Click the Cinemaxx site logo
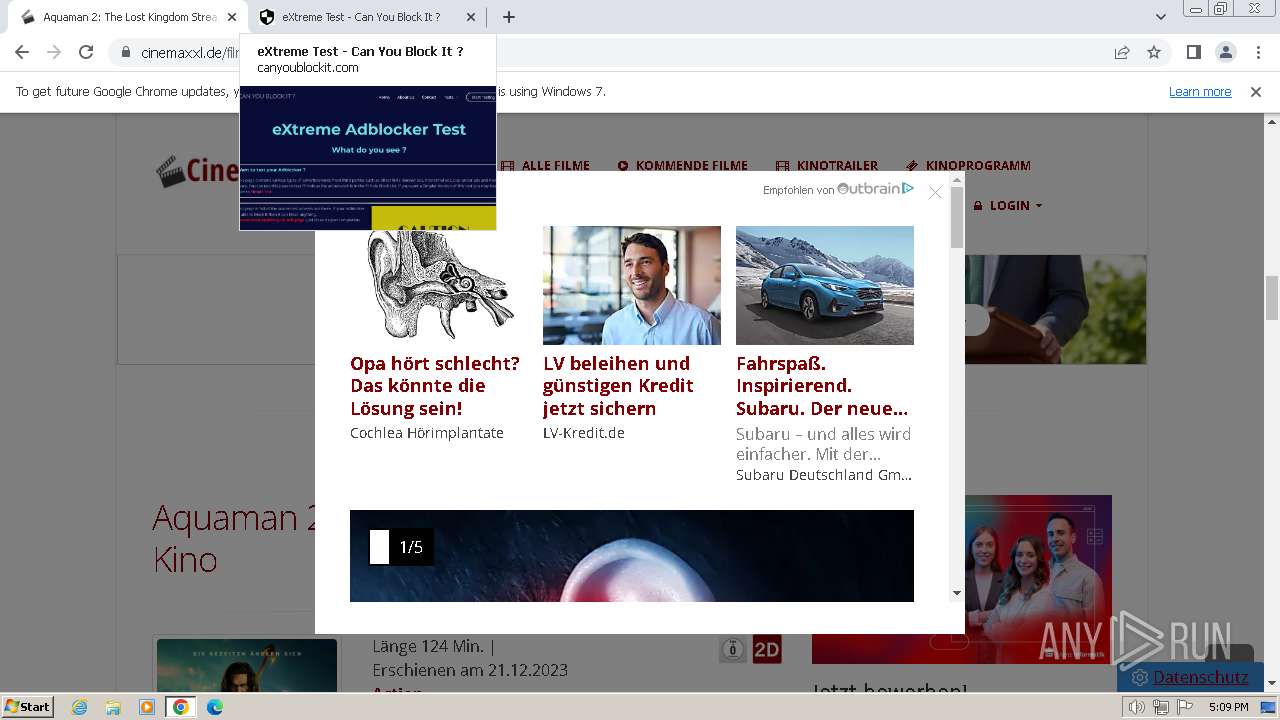This screenshot has height=720, width=1280. coord(198,171)
